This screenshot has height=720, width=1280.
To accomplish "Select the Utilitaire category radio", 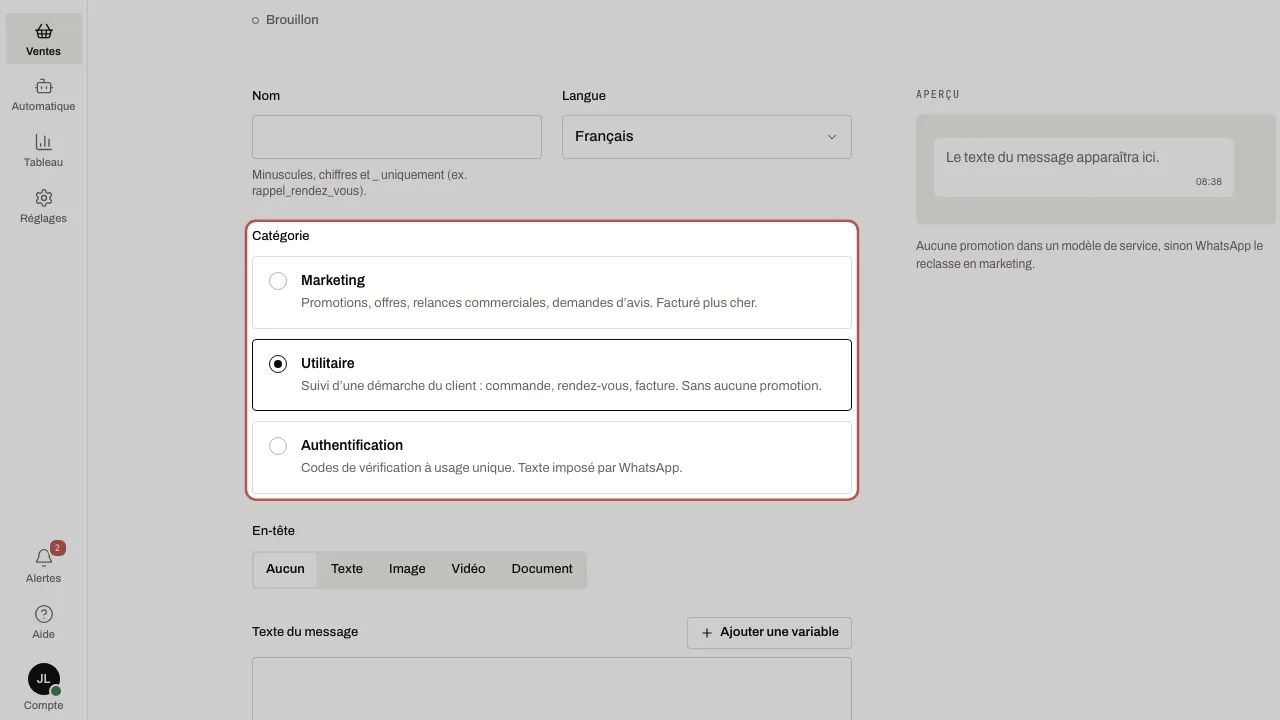I will [x=278, y=364].
